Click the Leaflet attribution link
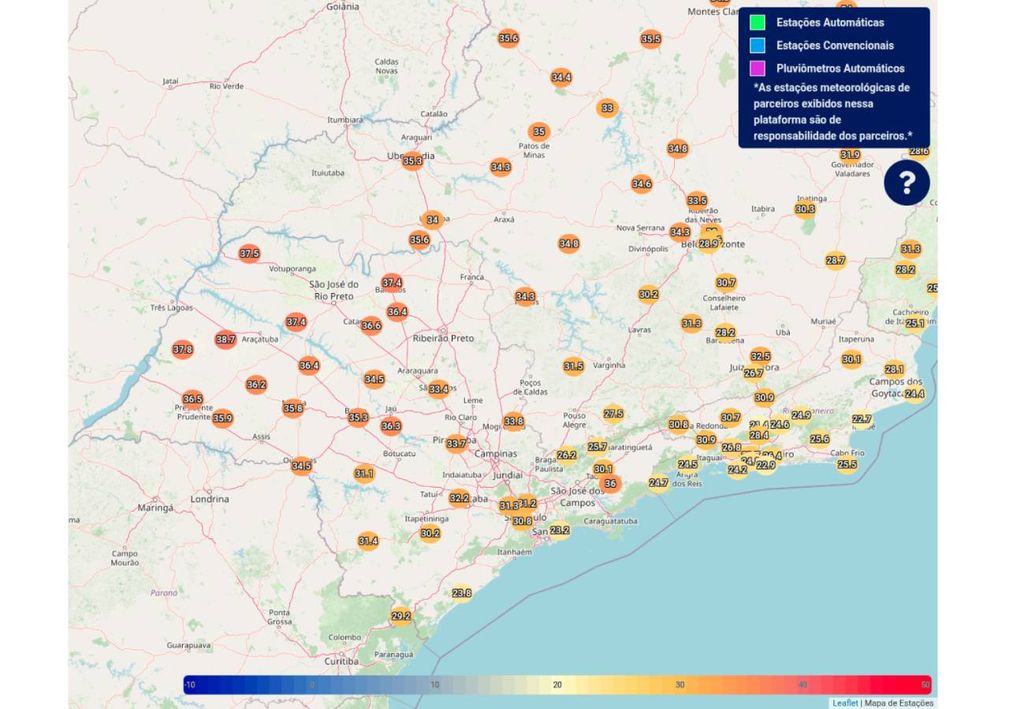The height and width of the screenshot is (709, 1024). point(845,702)
